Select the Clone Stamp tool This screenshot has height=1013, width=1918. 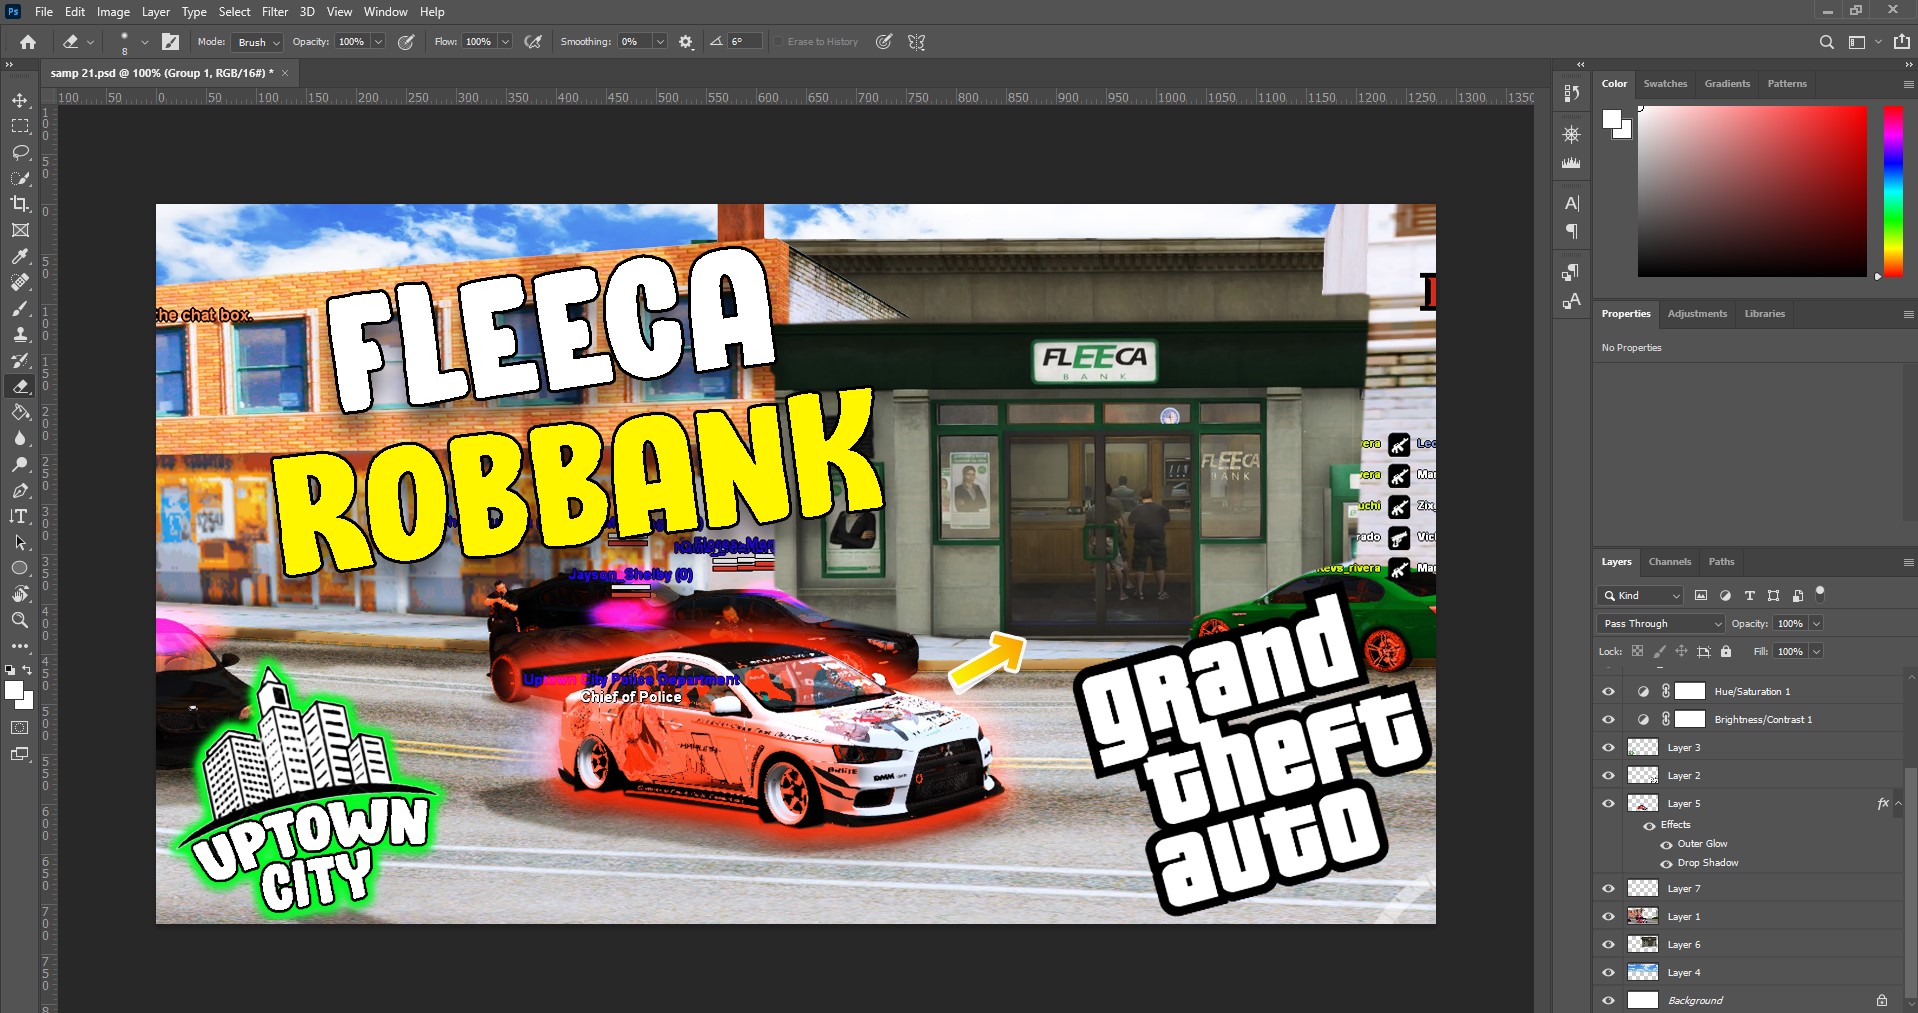pyautogui.click(x=20, y=334)
